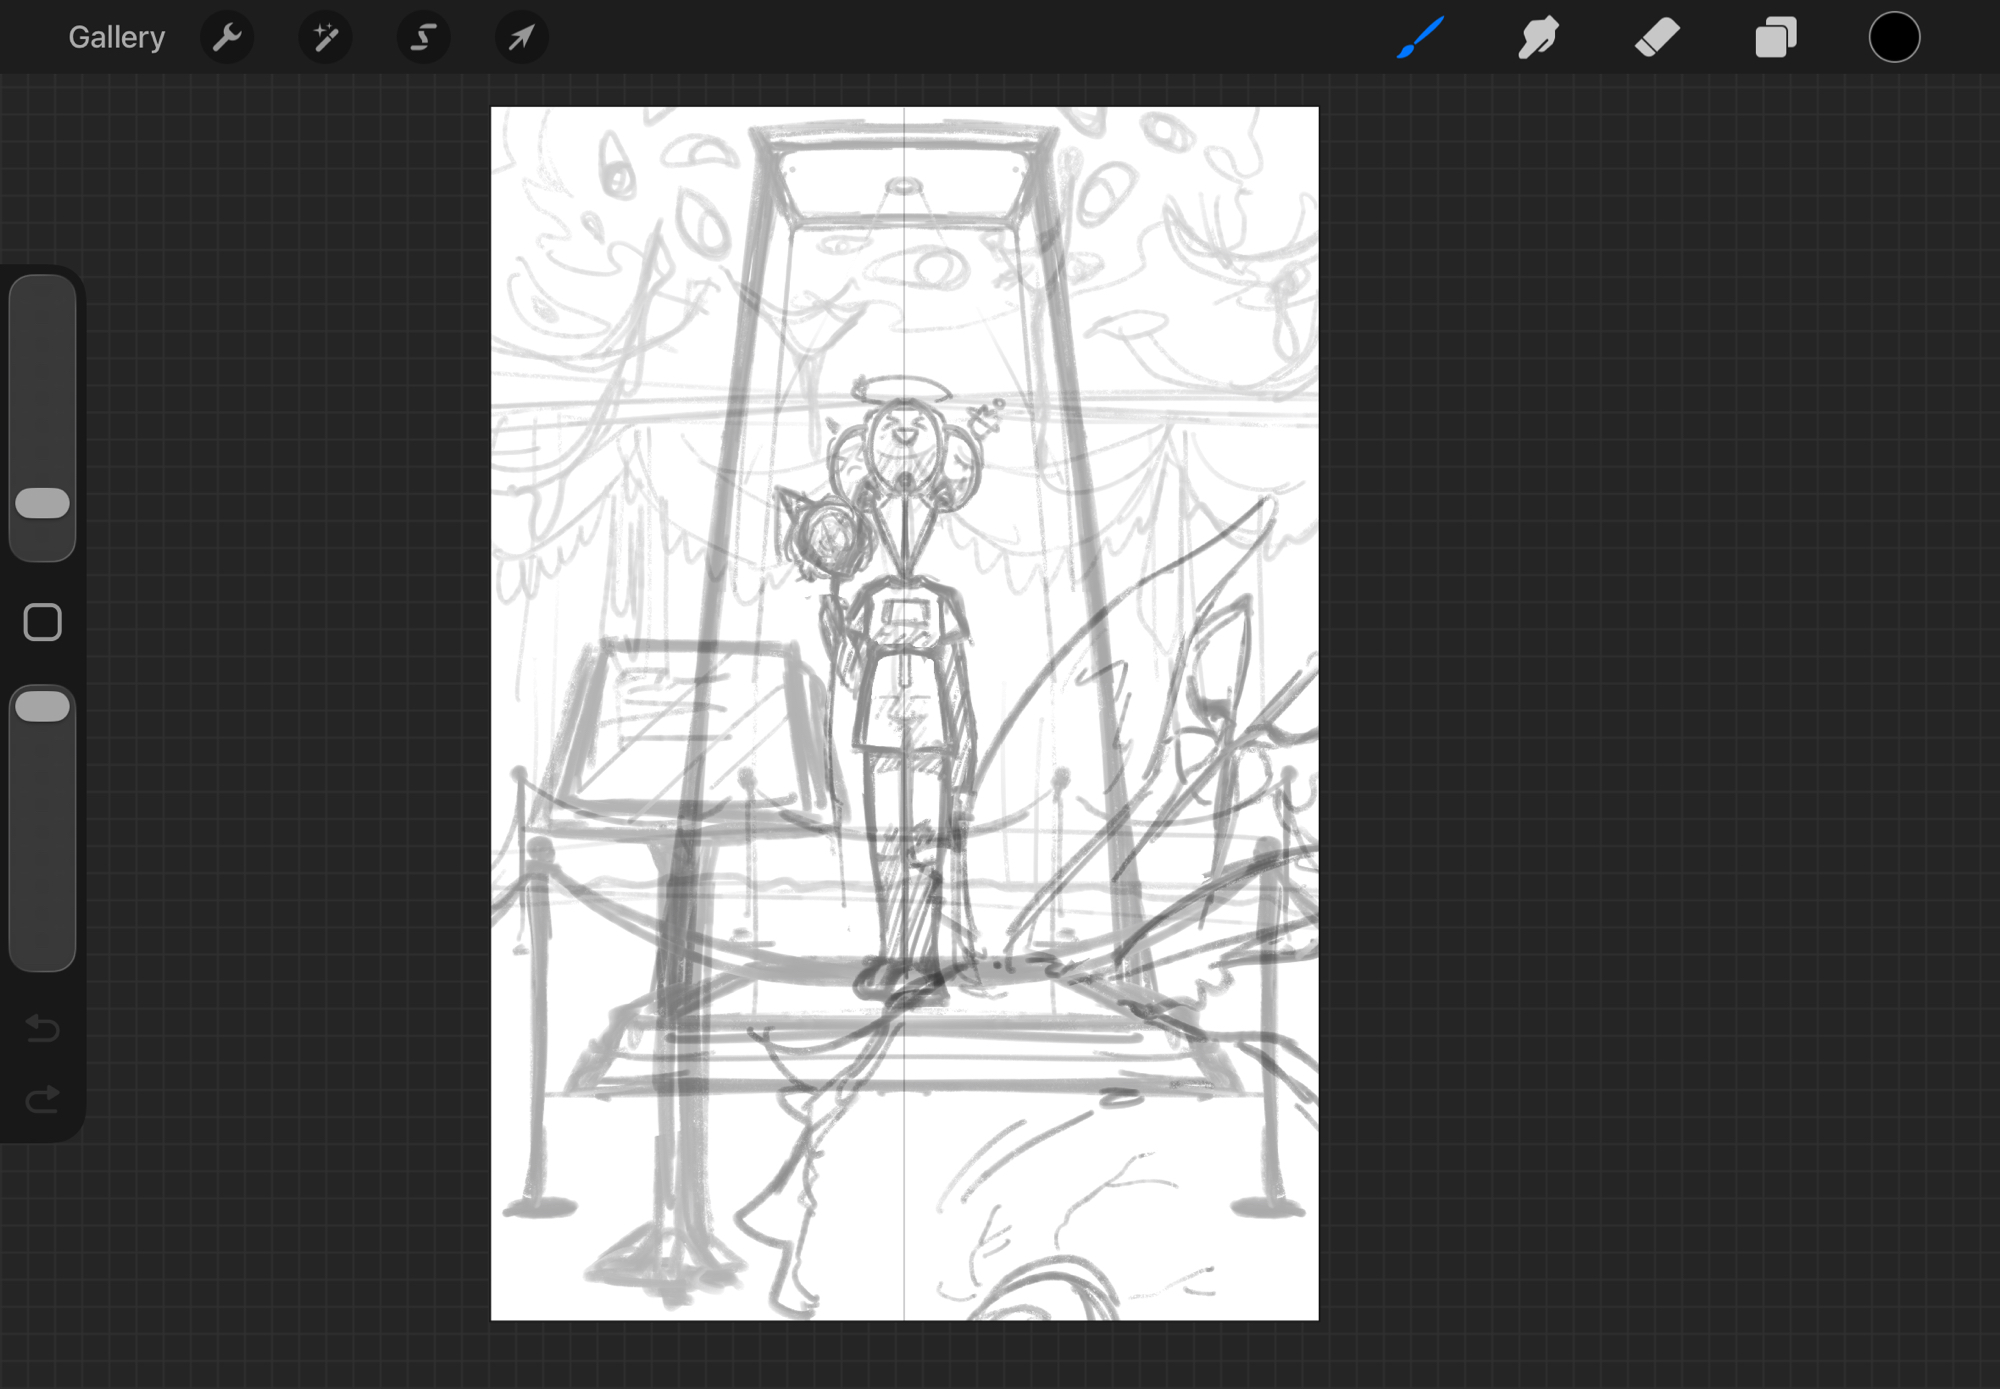Tap the redo arrow in sidebar
This screenshot has height=1389, width=2000.
[x=42, y=1100]
